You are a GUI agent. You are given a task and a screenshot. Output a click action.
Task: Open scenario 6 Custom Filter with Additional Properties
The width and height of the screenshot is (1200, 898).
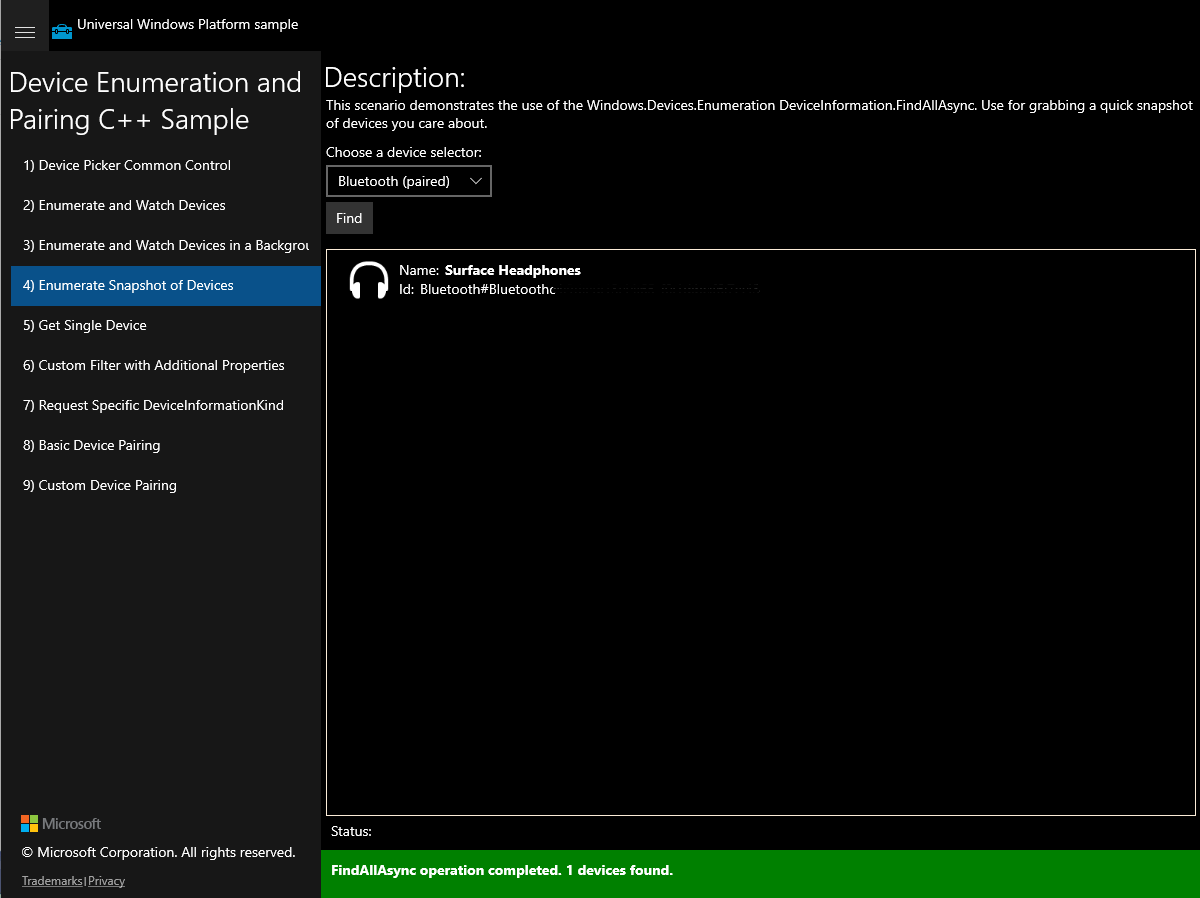166,366
